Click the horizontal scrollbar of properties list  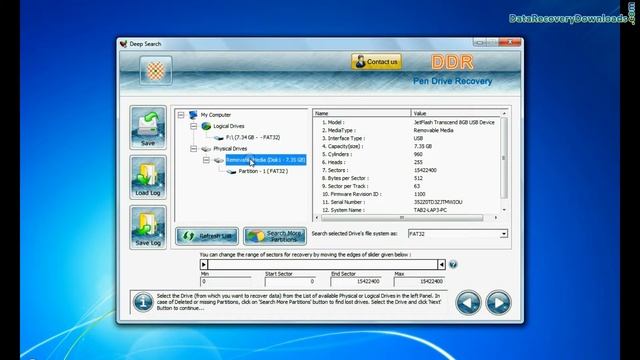pyautogui.click(x=402, y=218)
